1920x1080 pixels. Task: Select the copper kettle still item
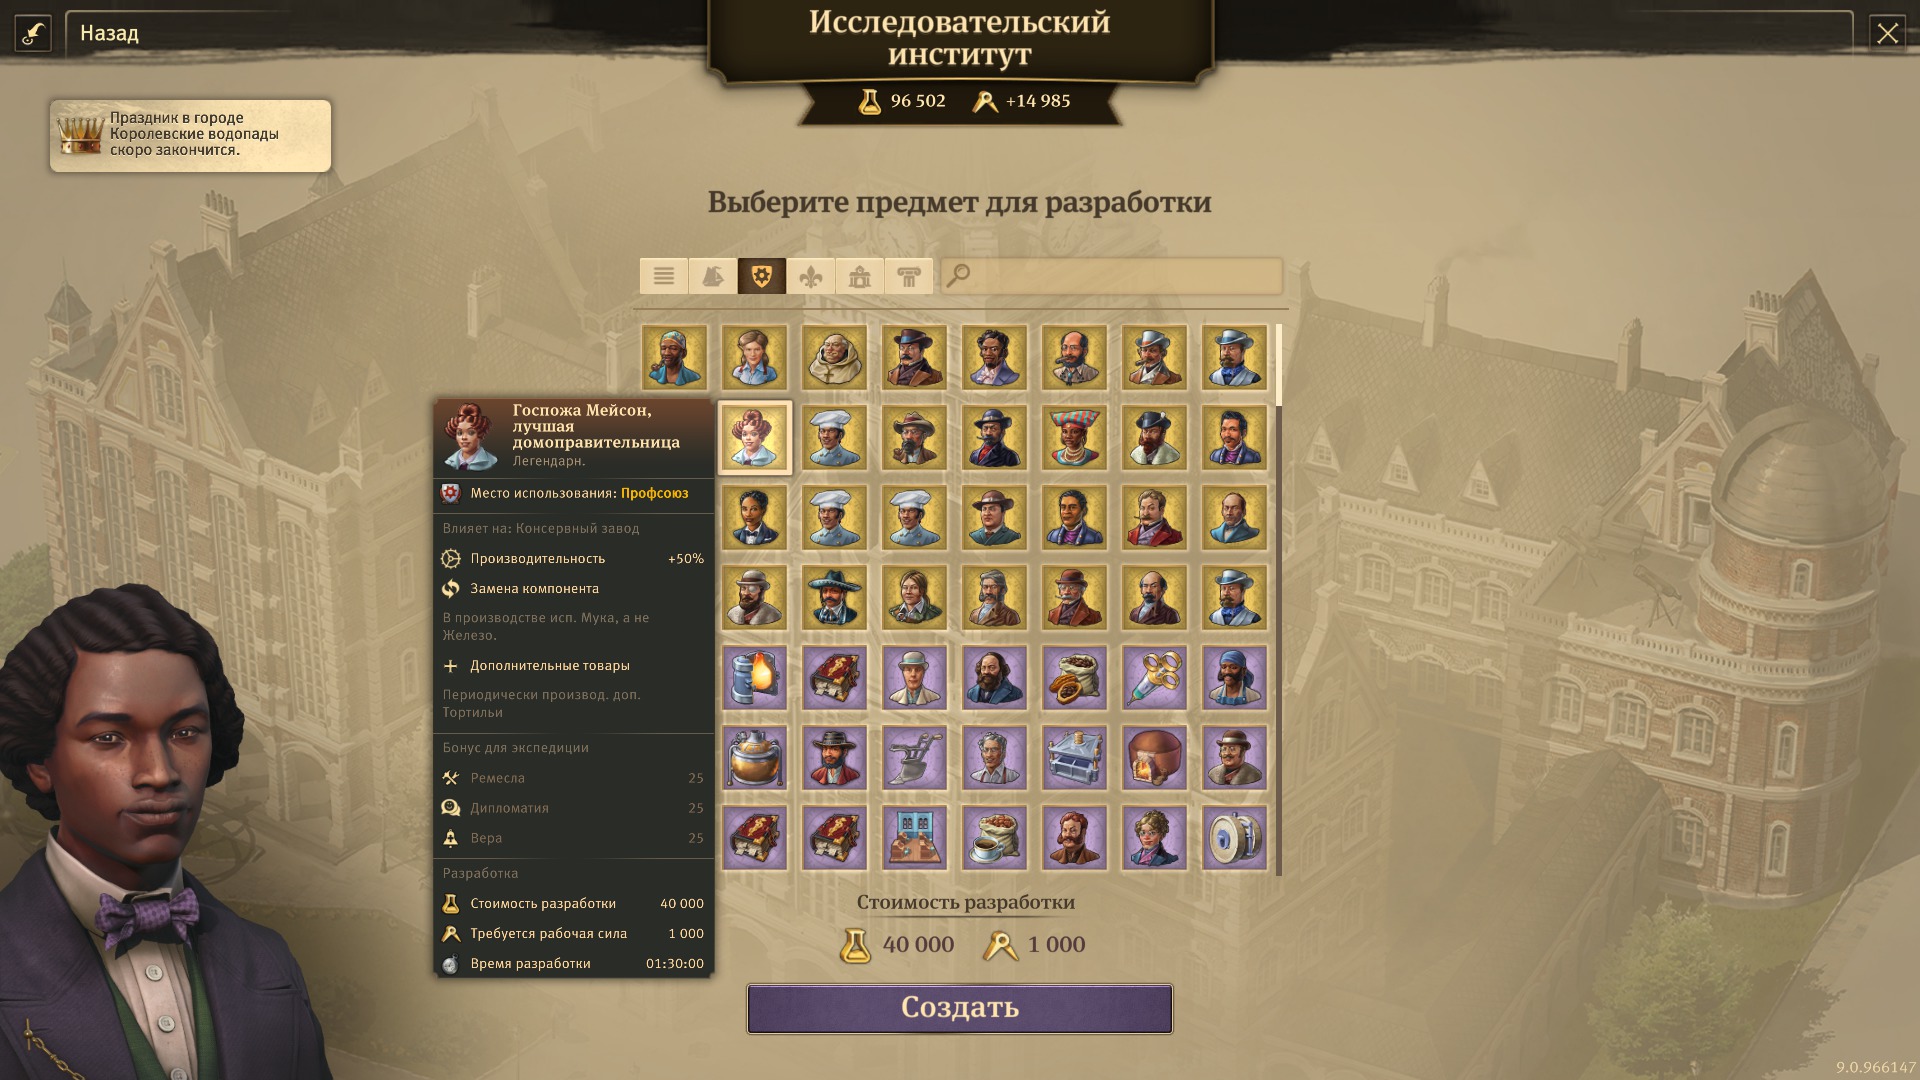(754, 757)
